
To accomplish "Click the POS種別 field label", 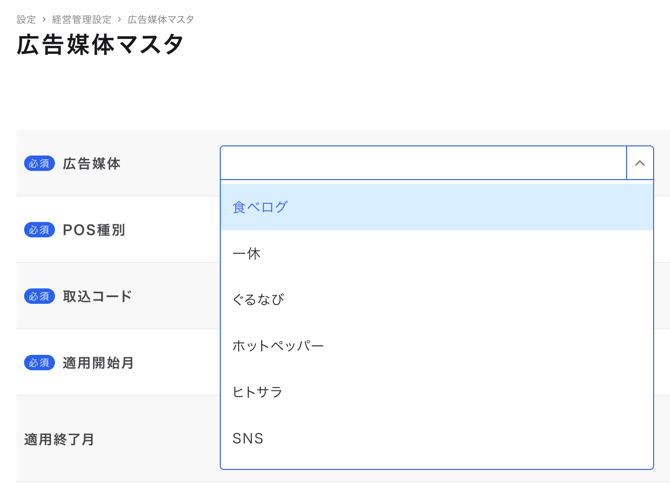I will coord(94,230).
